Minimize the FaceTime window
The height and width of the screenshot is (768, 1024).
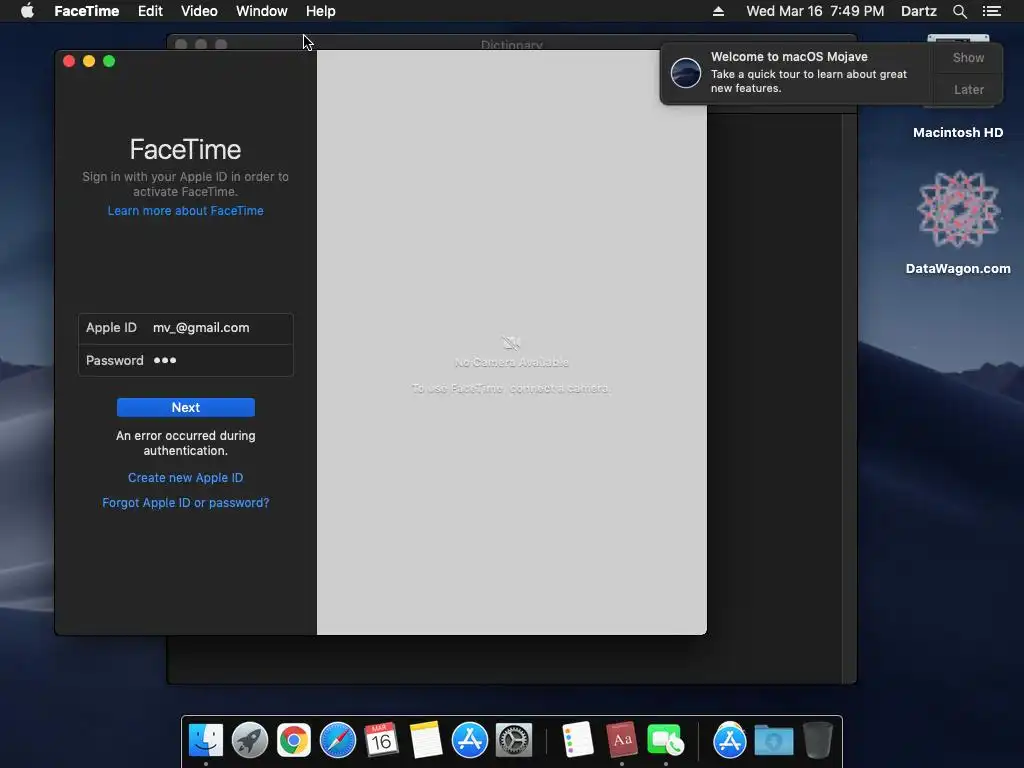(x=89, y=61)
